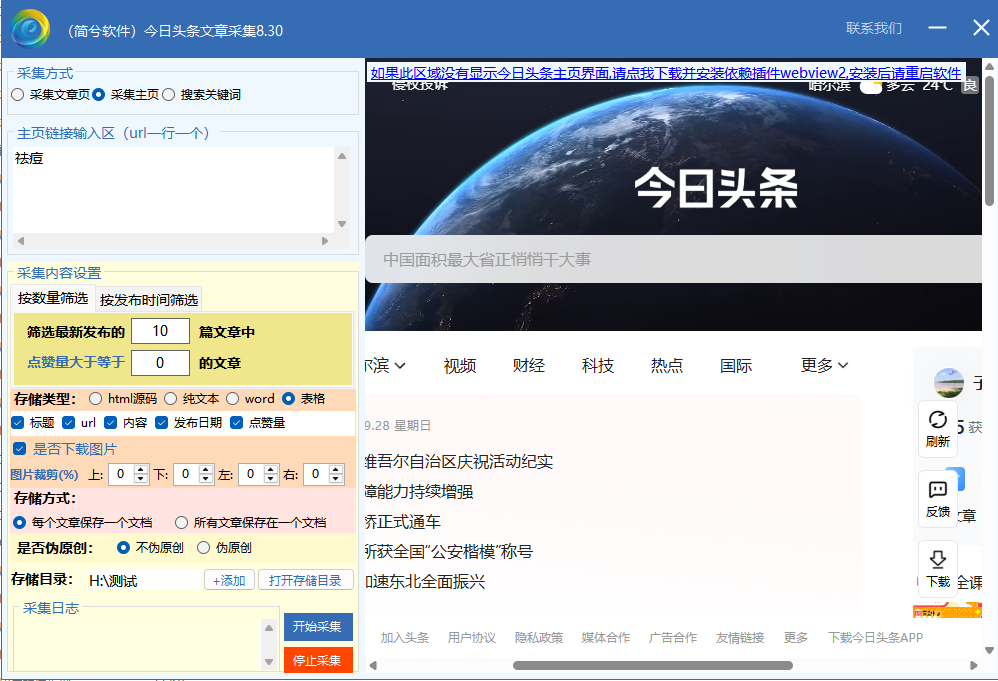
Task: Switch to the 按发布时间筛选 tab
Action: pyautogui.click(x=148, y=300)
